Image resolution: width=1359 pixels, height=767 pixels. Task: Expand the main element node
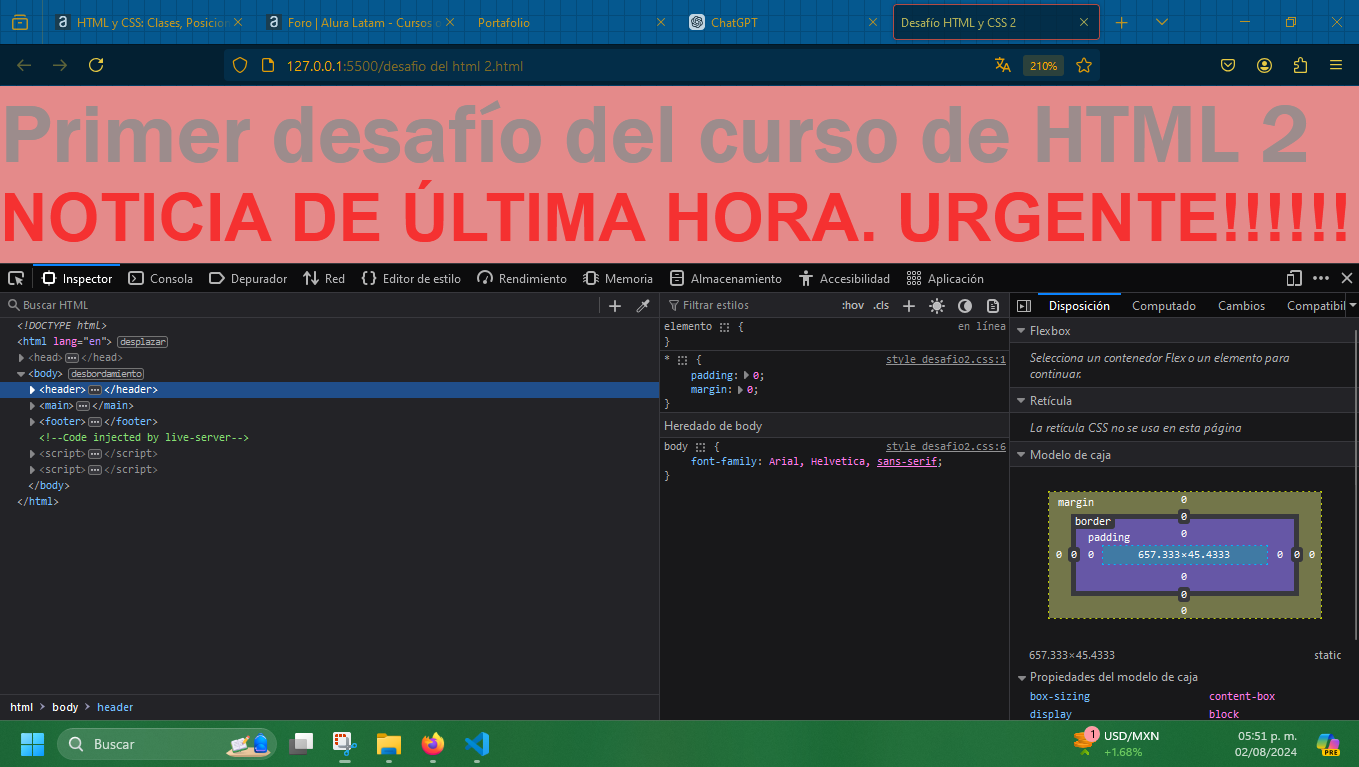coord(33,406)
